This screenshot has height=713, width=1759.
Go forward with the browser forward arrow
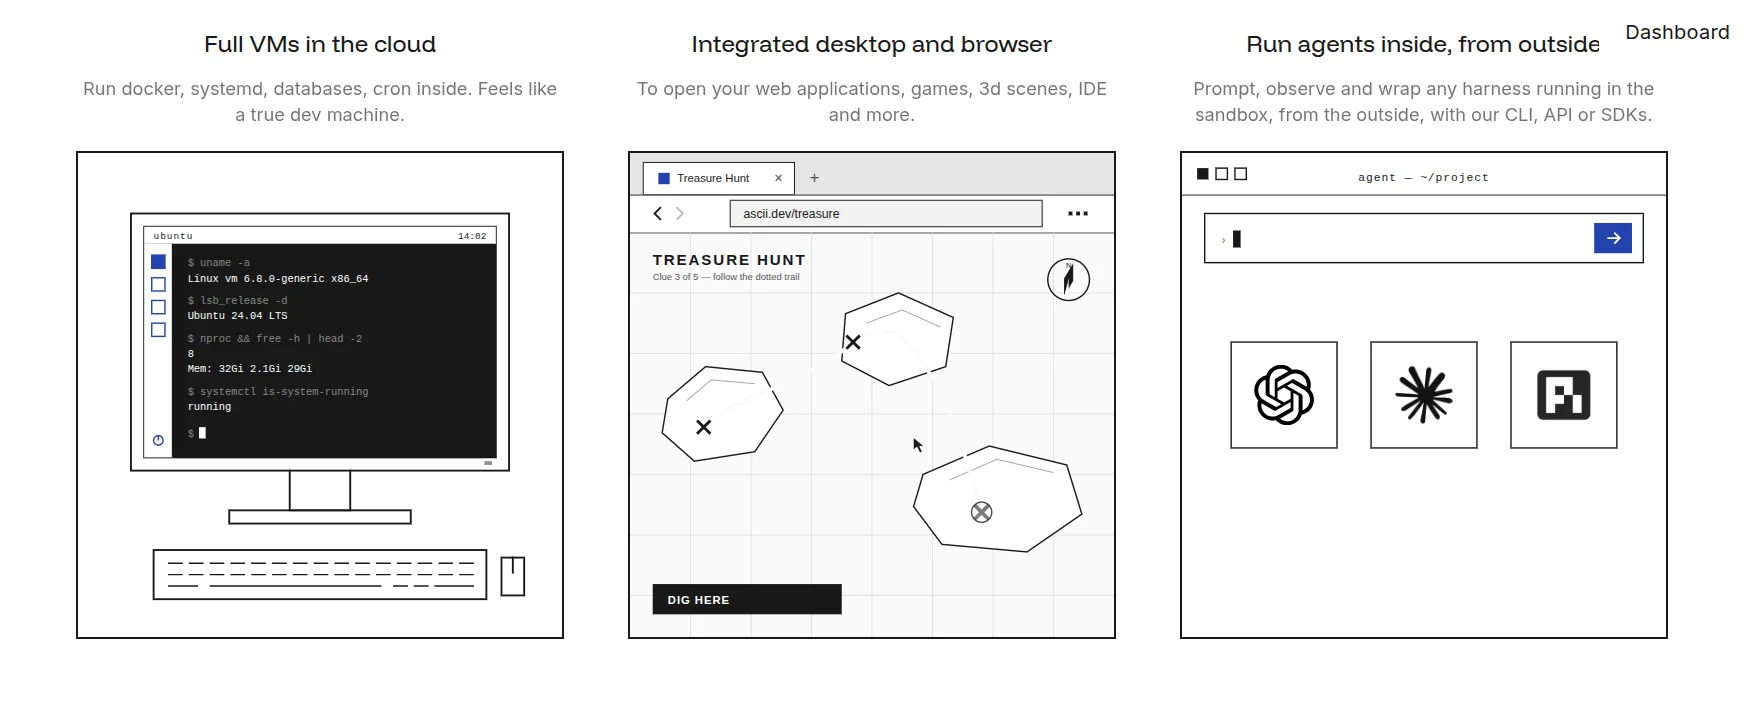(x=680, y=213)
